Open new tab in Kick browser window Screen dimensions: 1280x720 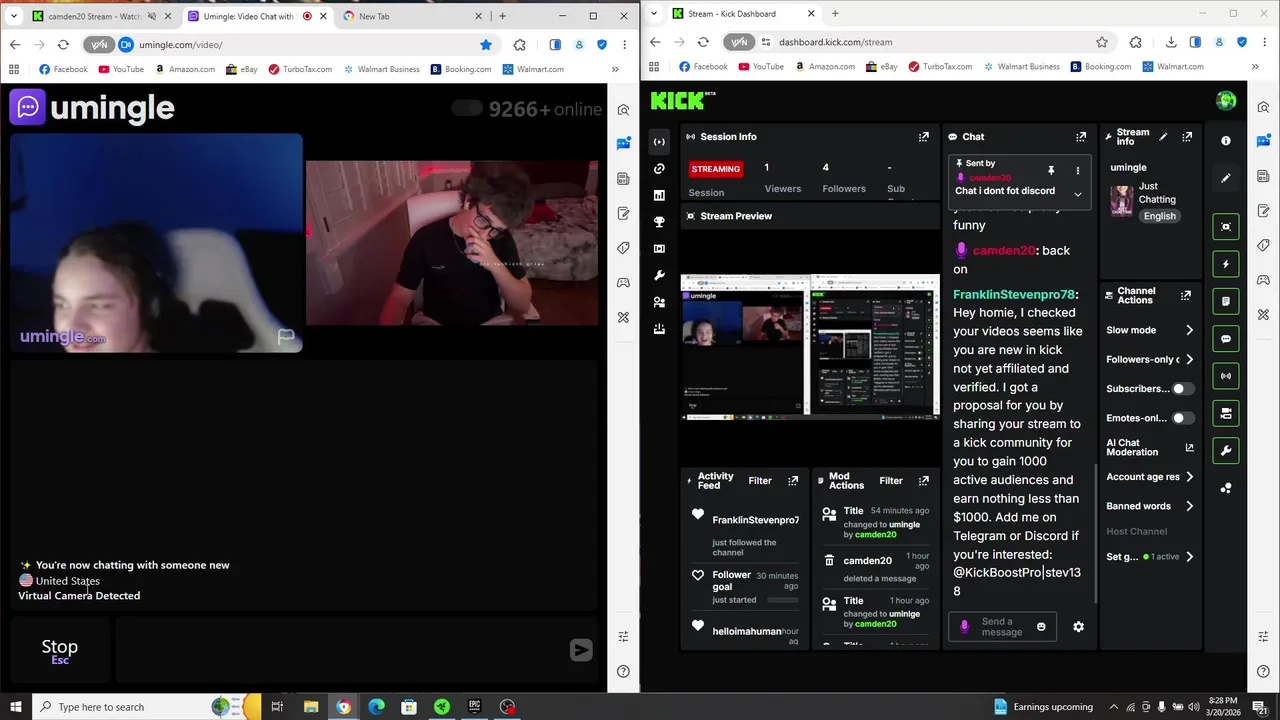tap(835, 14)
